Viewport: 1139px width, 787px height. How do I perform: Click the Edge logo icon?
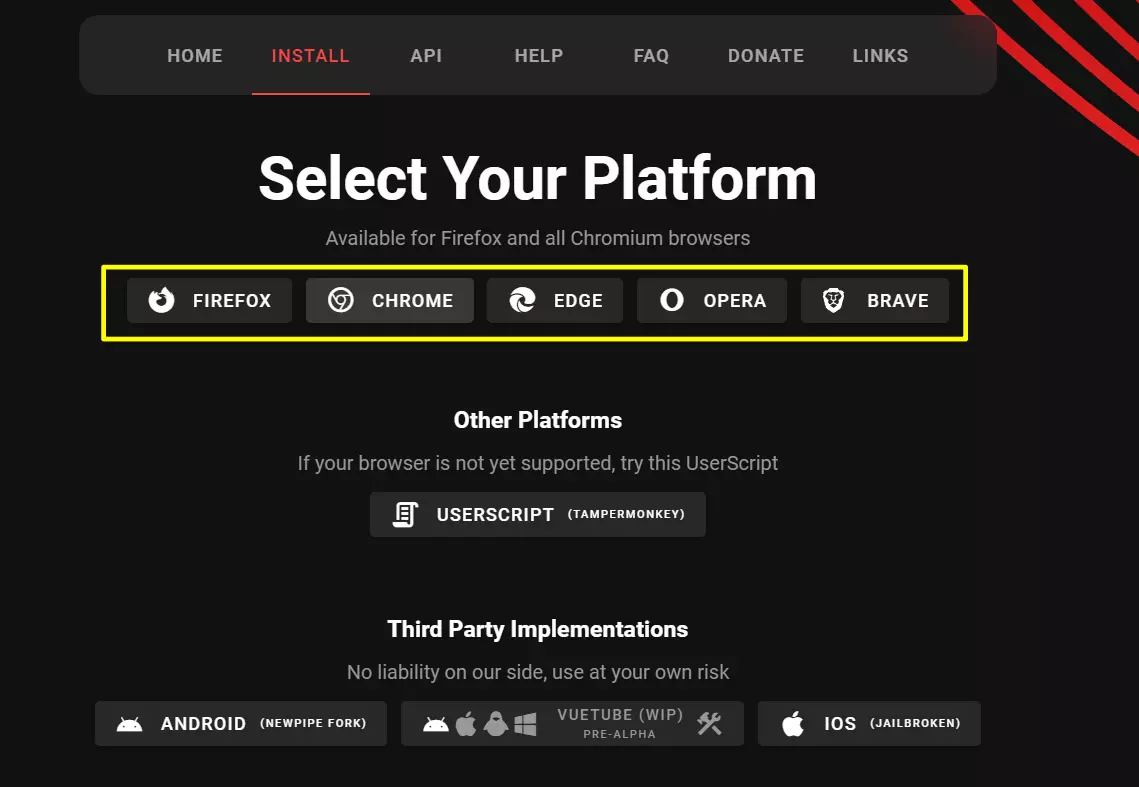pyautogui.click(x=522, y=300)
